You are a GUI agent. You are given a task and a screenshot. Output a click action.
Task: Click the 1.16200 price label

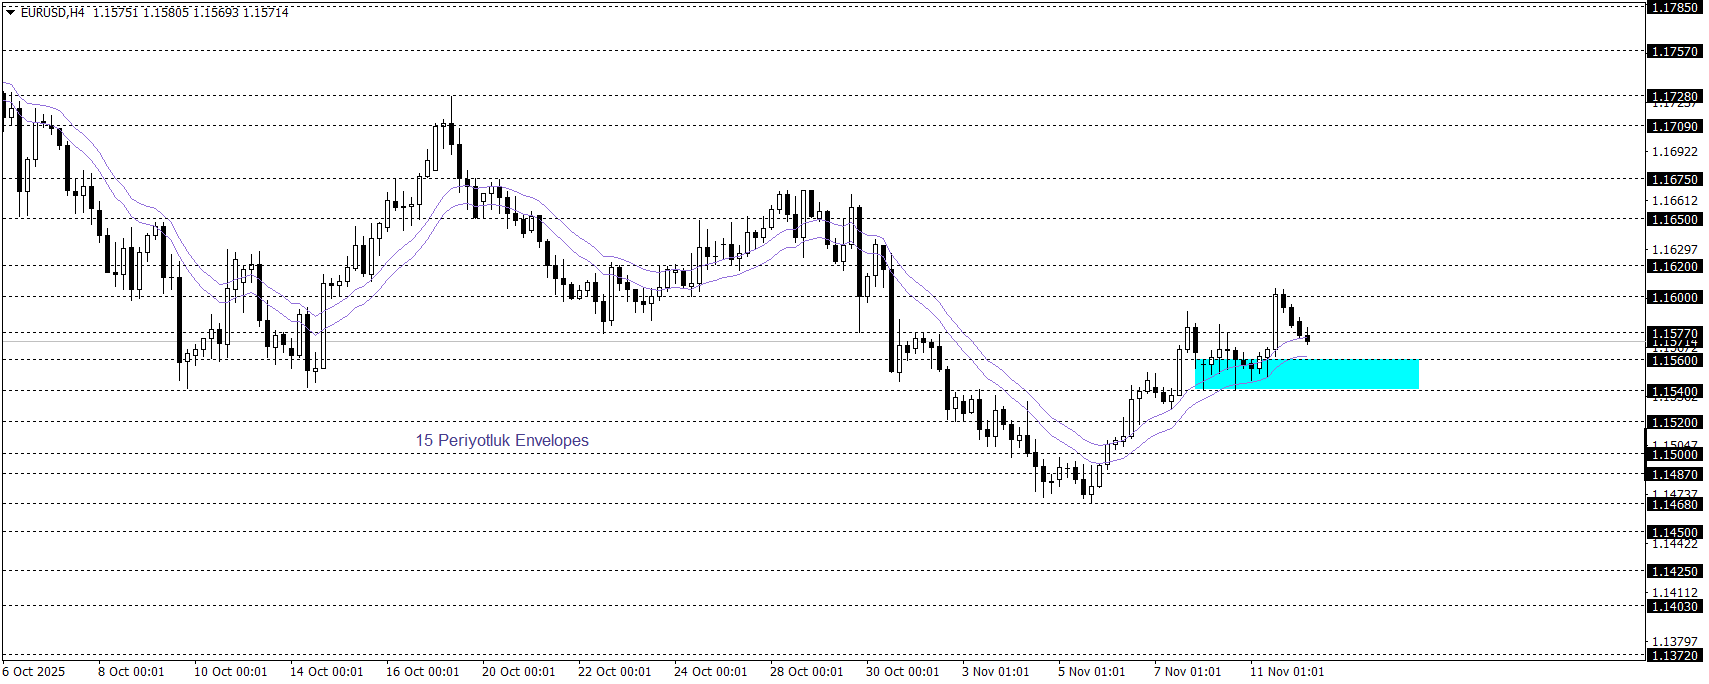click(x=1674, y=266)
